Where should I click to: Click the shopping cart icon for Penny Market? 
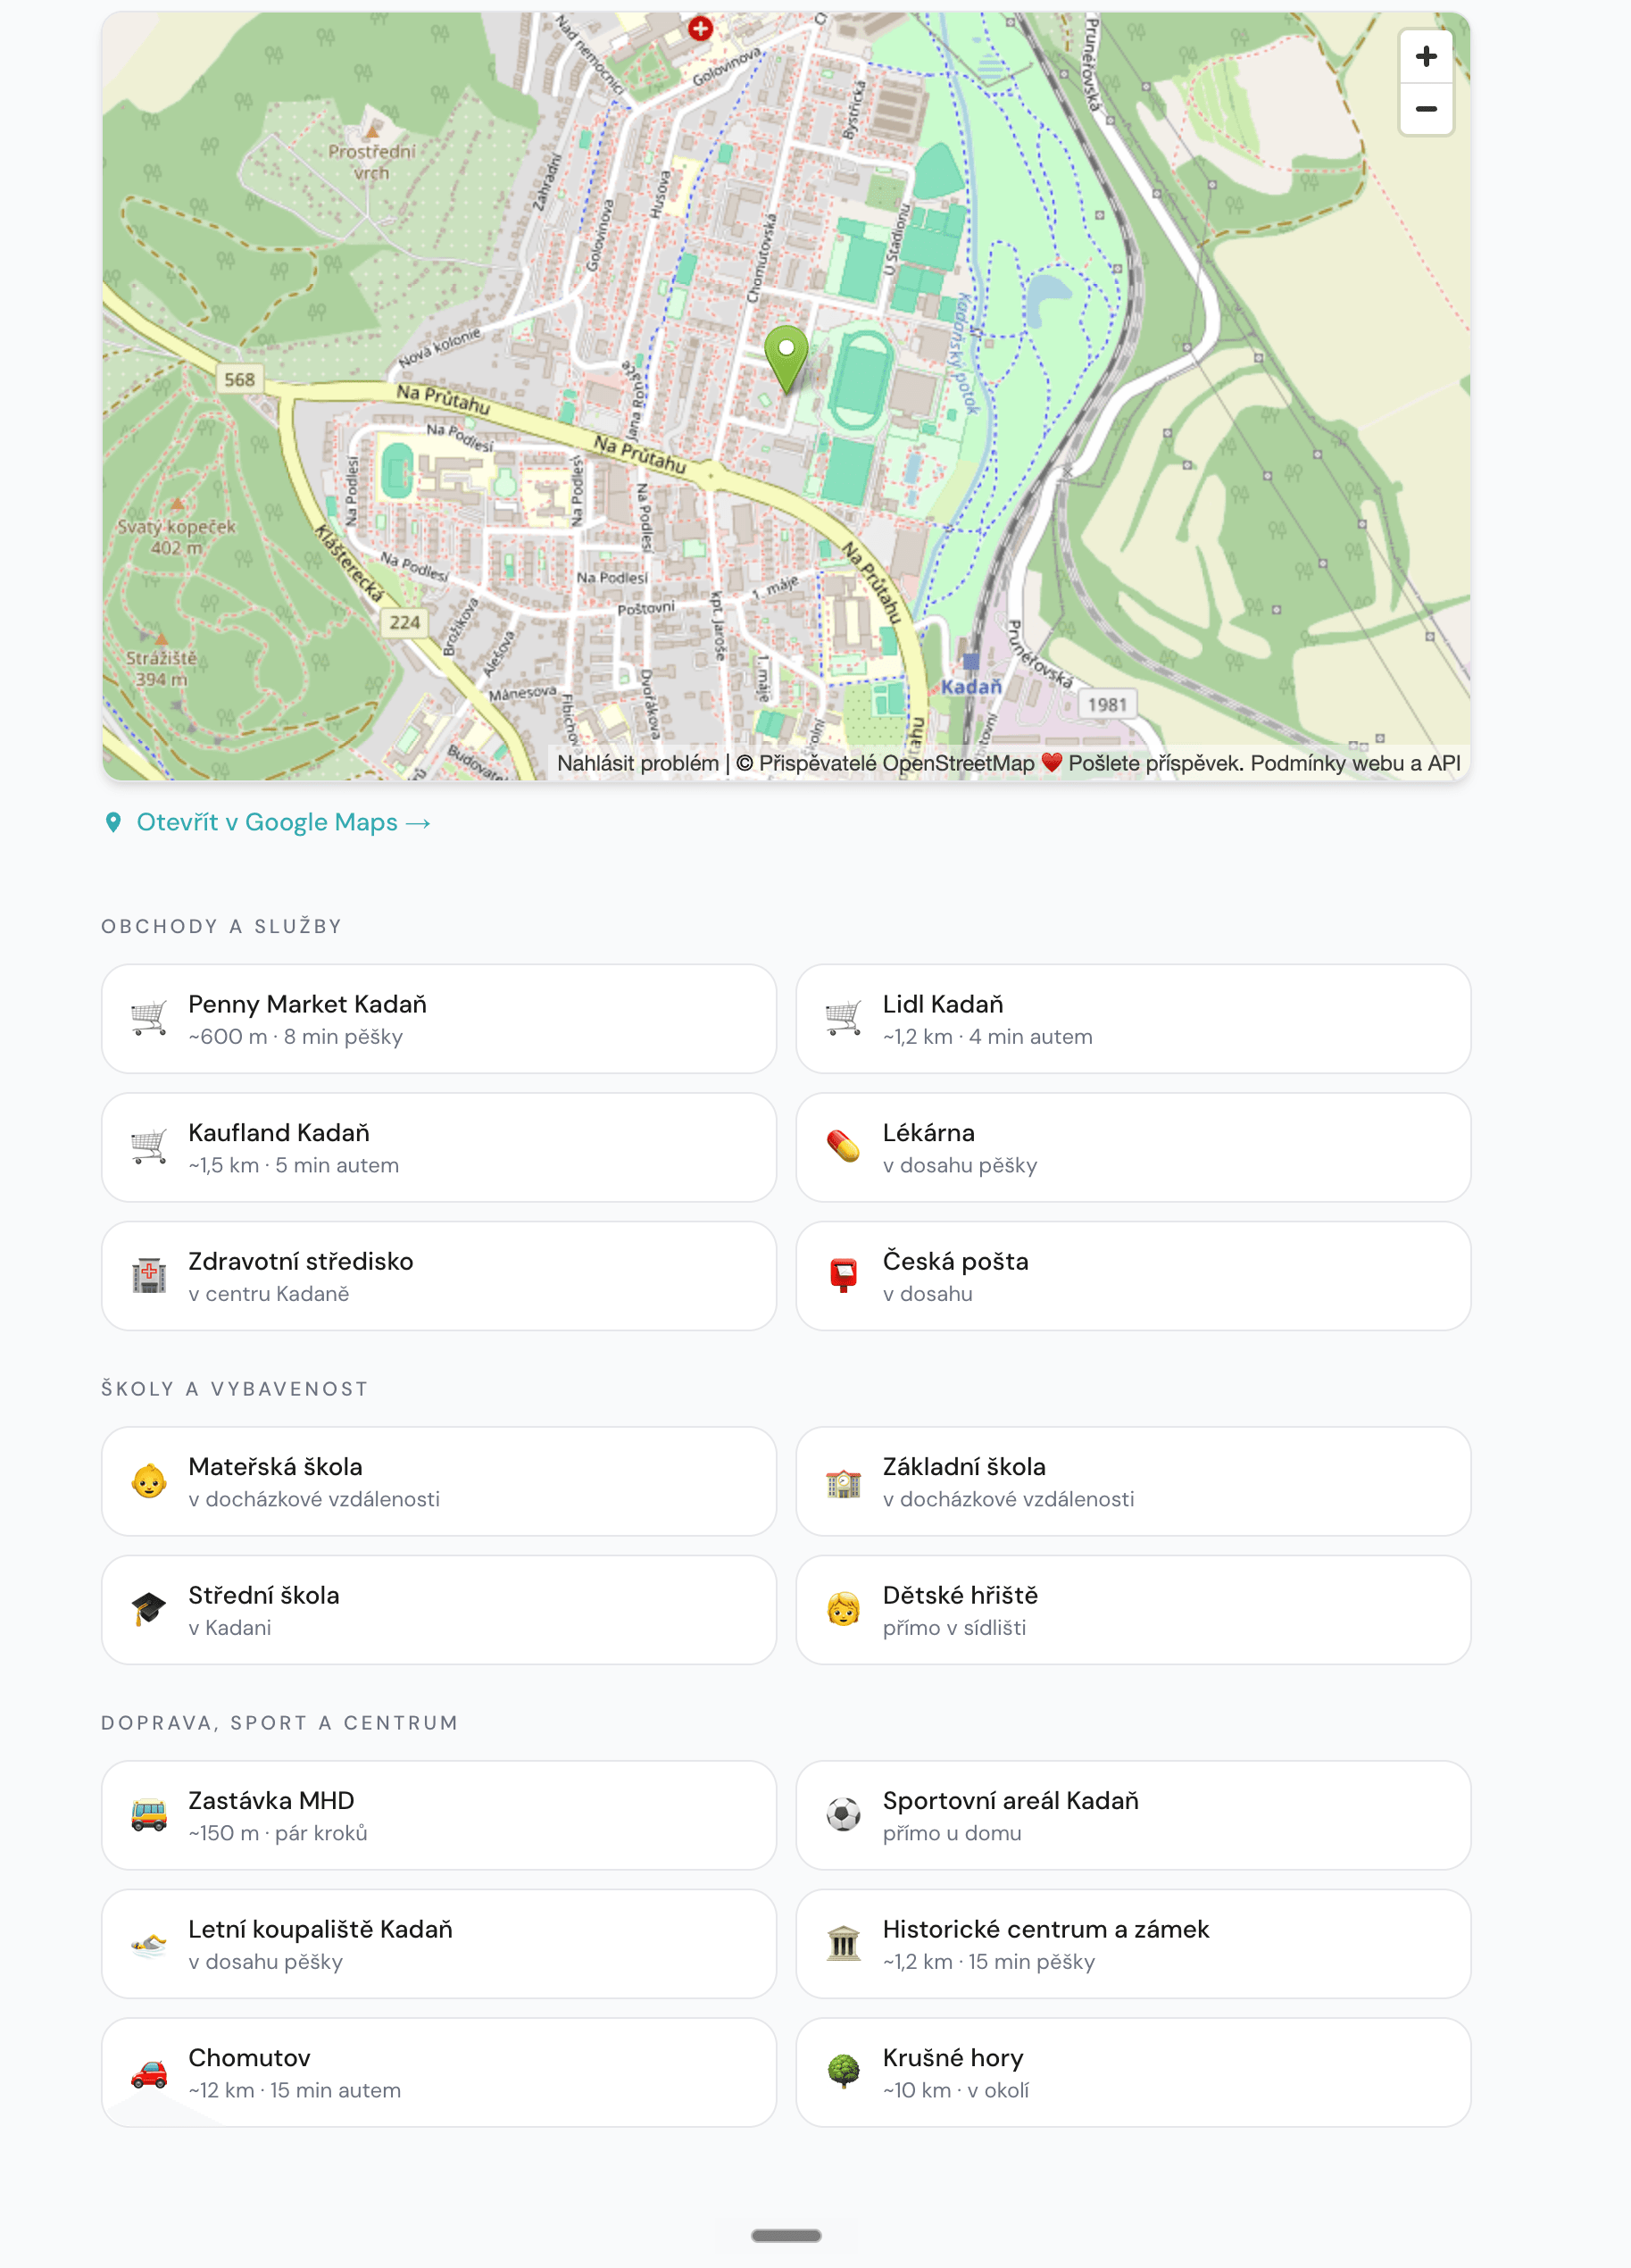(x=149, y=1018)
